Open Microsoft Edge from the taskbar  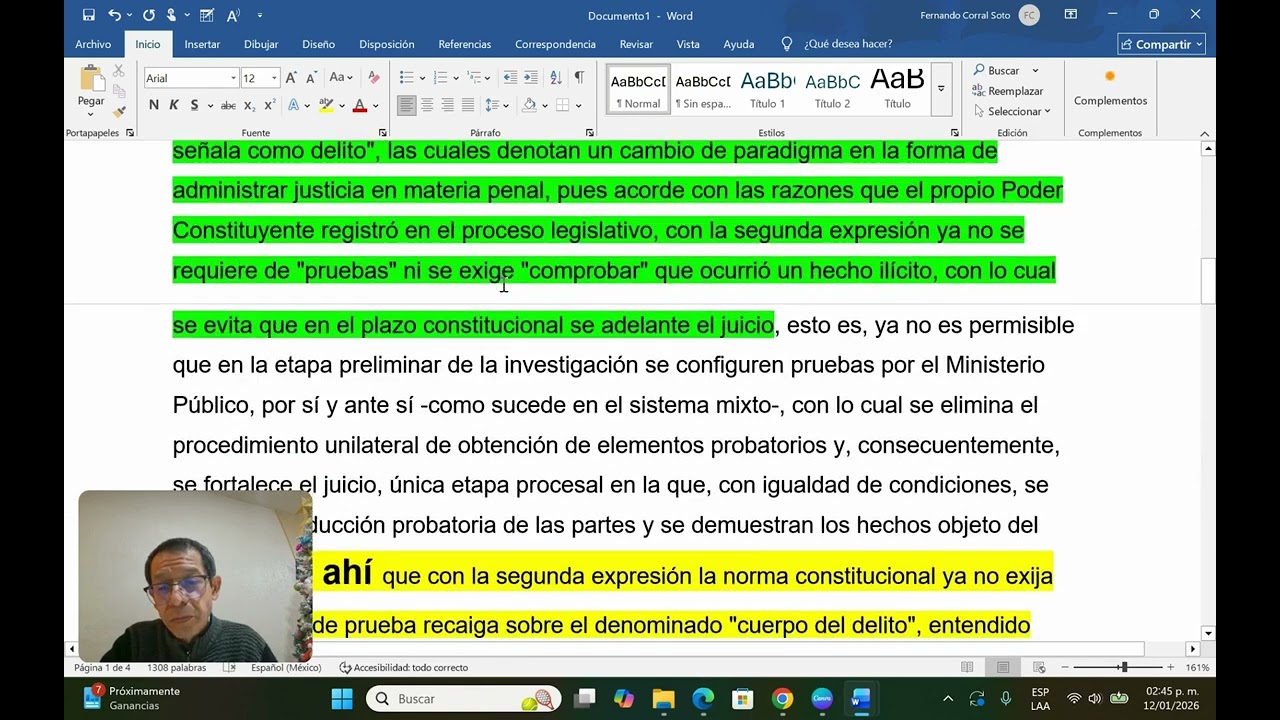[703, 699]
